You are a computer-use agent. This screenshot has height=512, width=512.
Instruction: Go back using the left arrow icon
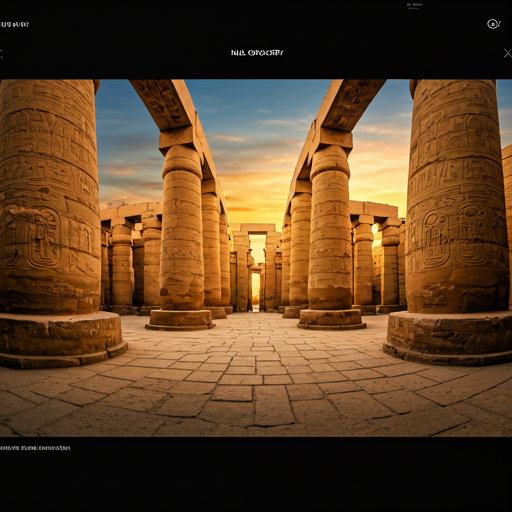point(1,53)
